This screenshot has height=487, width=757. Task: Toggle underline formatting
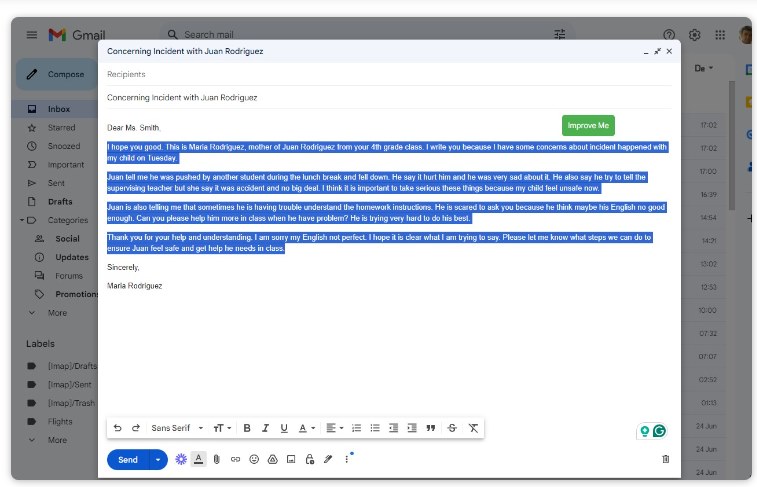(x=284, y=428)
